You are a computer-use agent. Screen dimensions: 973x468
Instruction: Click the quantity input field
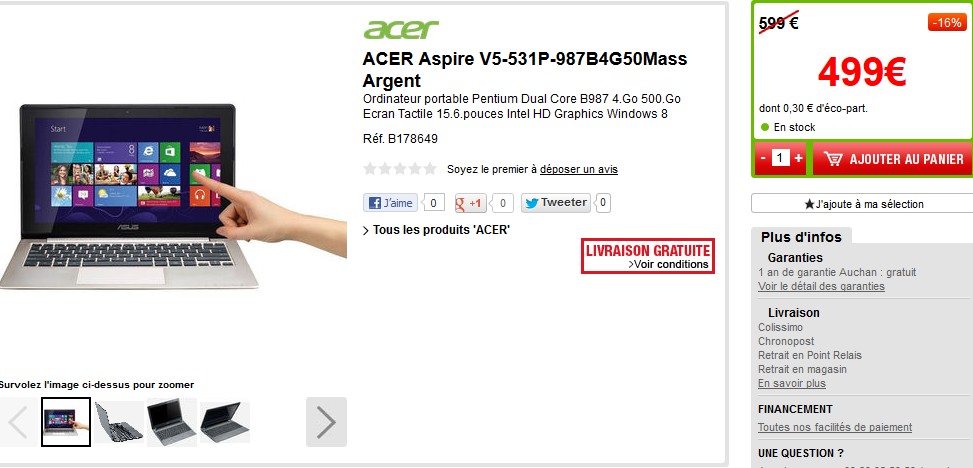coord(781,158)
